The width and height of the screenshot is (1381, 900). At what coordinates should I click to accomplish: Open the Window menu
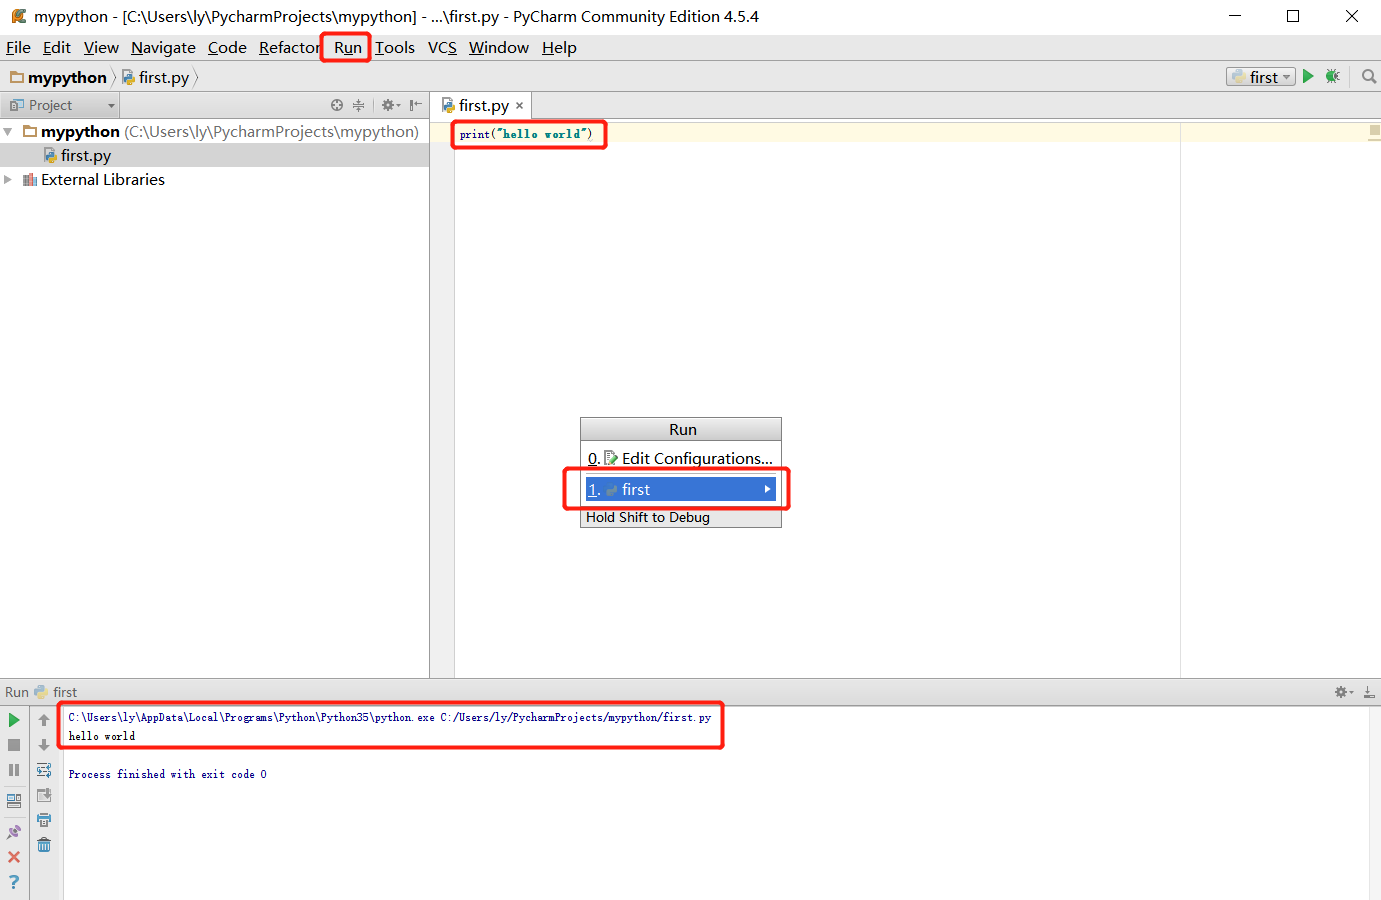[x=499, y=48]
